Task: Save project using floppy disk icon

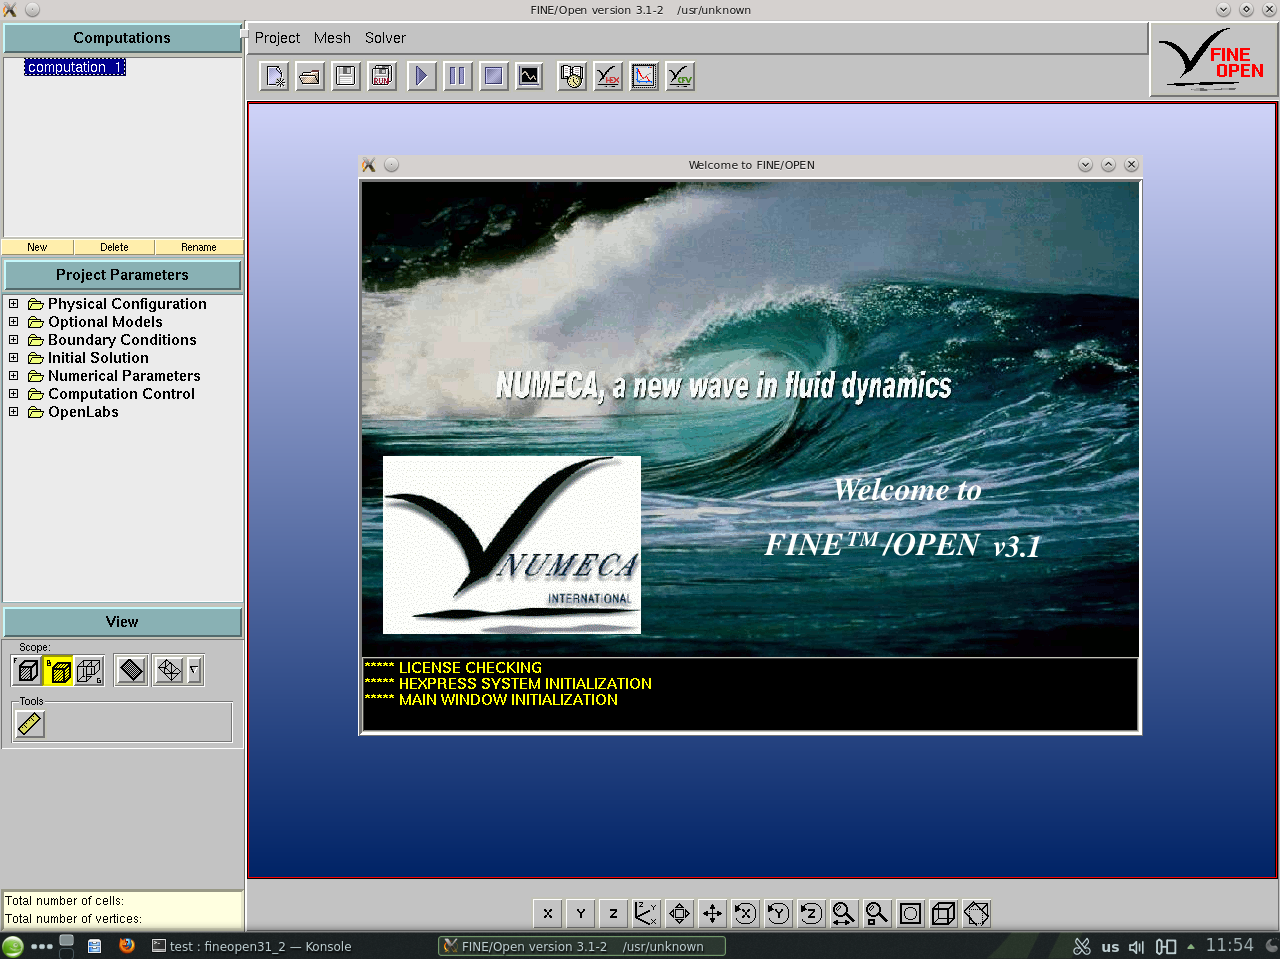Action: pyautogui.click(x=346, y=76)
